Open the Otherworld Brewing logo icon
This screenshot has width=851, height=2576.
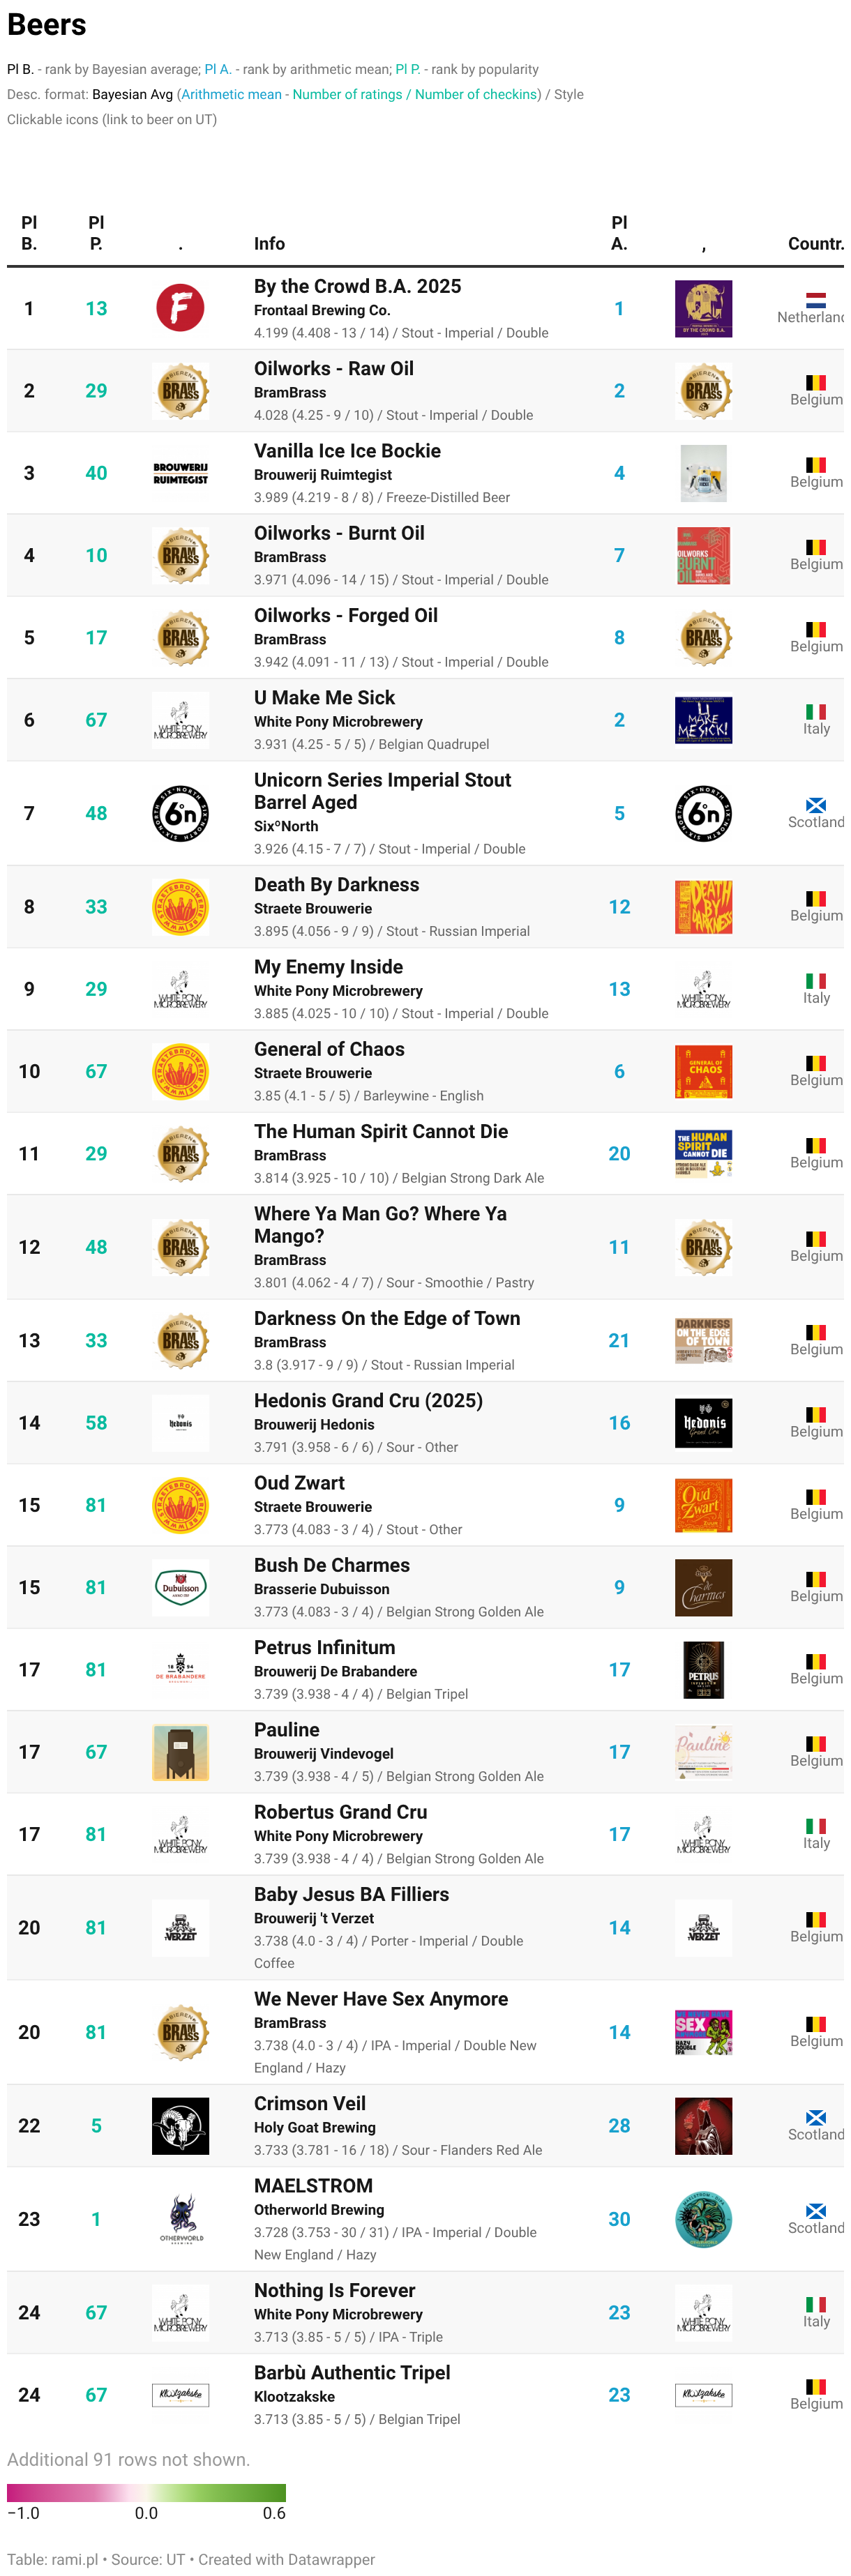coord(180,2218)
